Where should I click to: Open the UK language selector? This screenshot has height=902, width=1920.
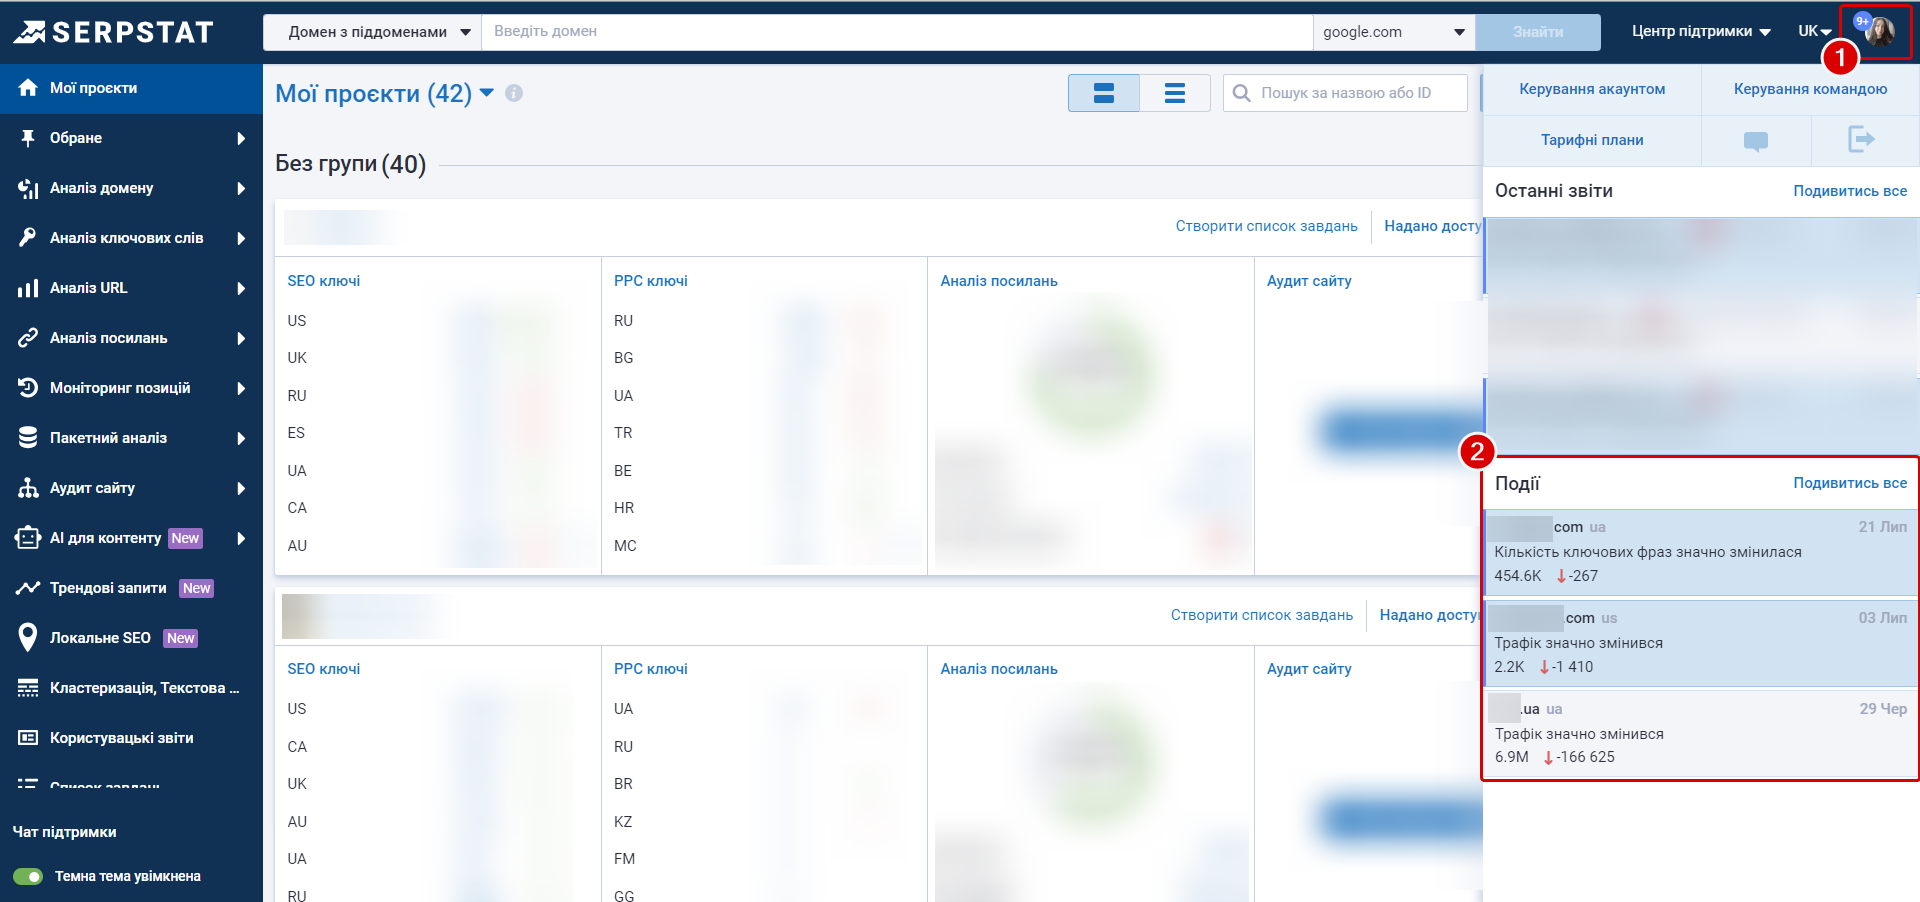pos(1813,31)
